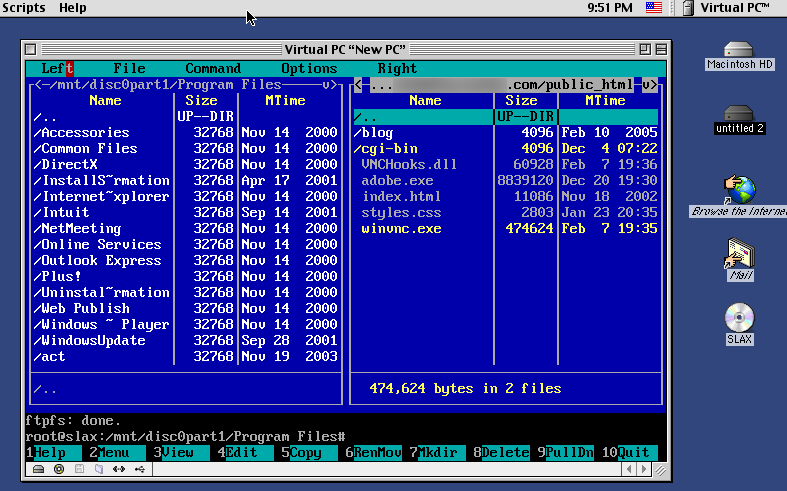The image size is (787, 491).
Task: Open left panel history dropdown arrow
Action: (x=327, y=85)
